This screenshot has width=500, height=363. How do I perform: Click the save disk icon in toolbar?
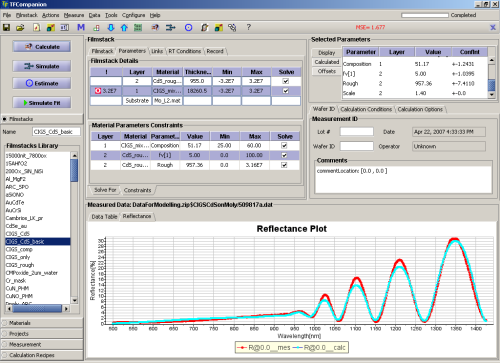[x=6, y=27]
